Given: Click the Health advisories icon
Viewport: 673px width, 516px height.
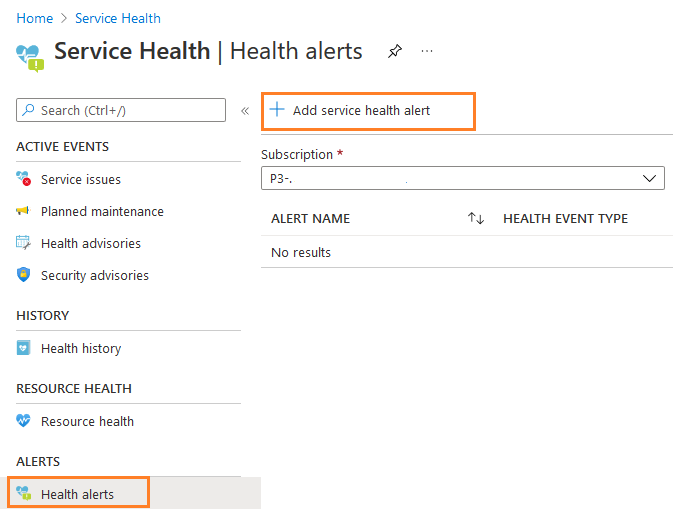Looking at the screenshot, I should click(24, 243).
